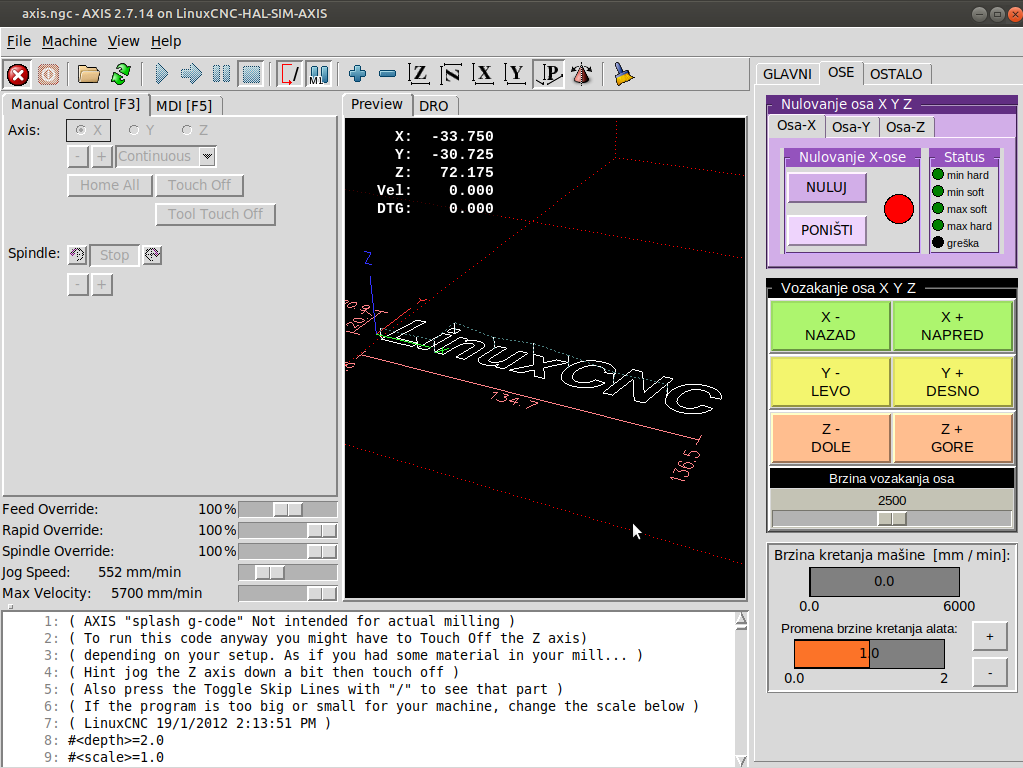Click spindle clockwise icon right of Stop

point(152,254)
